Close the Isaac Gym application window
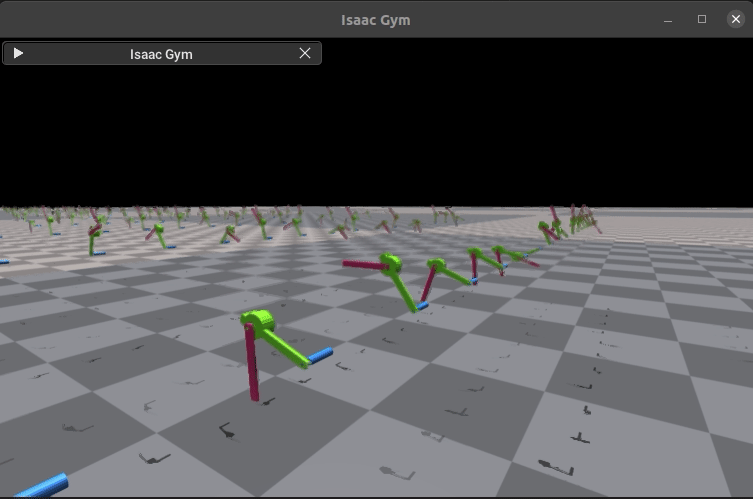The height and width of the screenshot is (499, 753). (736, 19)
